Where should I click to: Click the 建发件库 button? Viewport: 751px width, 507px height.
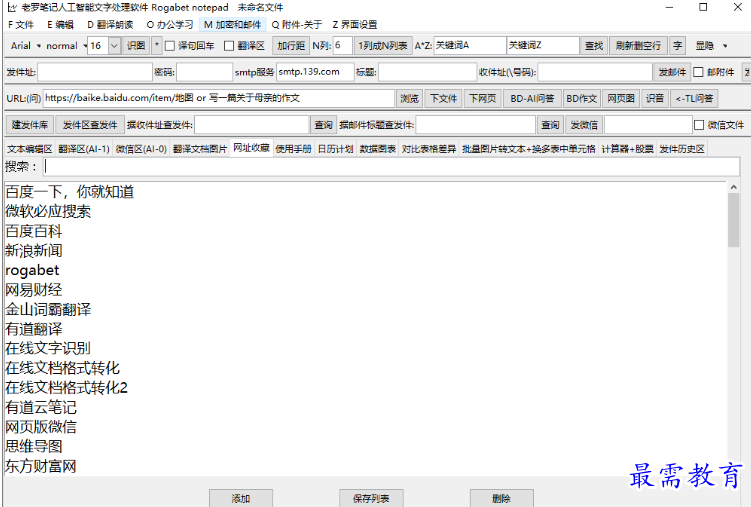pyautogui.click(x=30, y=125)
